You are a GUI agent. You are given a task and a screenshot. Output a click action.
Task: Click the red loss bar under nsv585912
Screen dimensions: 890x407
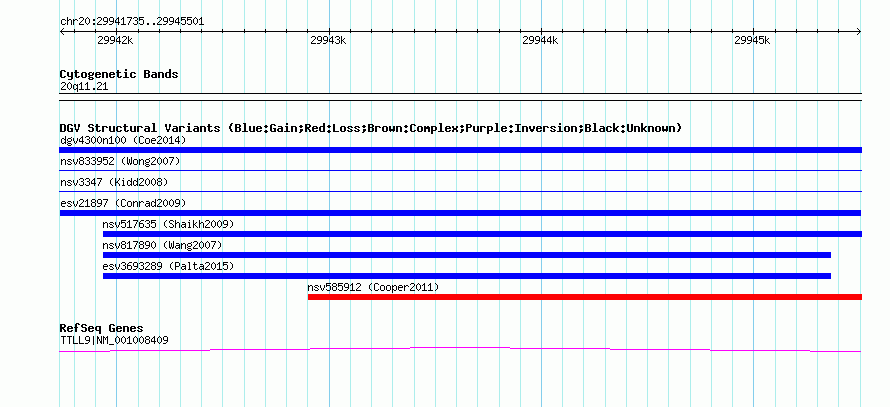click(x=585, y=297)
